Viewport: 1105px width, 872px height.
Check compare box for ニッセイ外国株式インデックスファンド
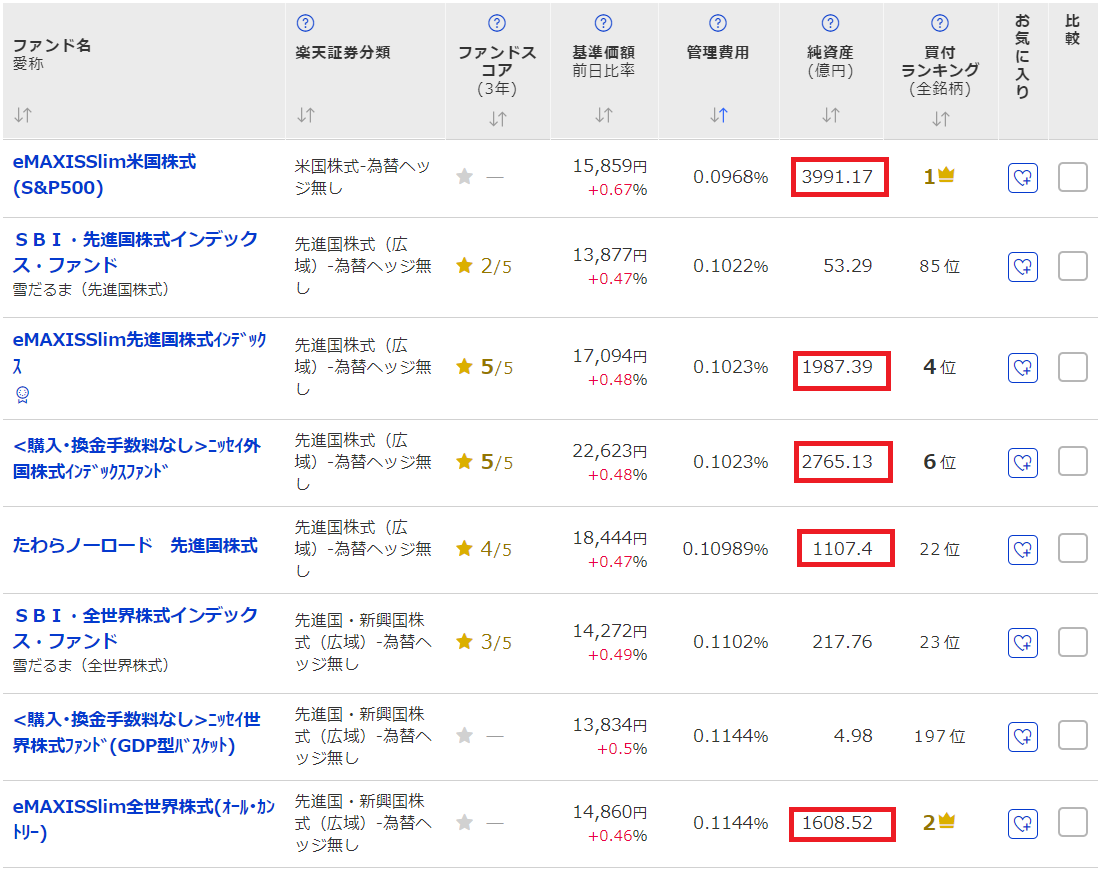[1073, 461]
